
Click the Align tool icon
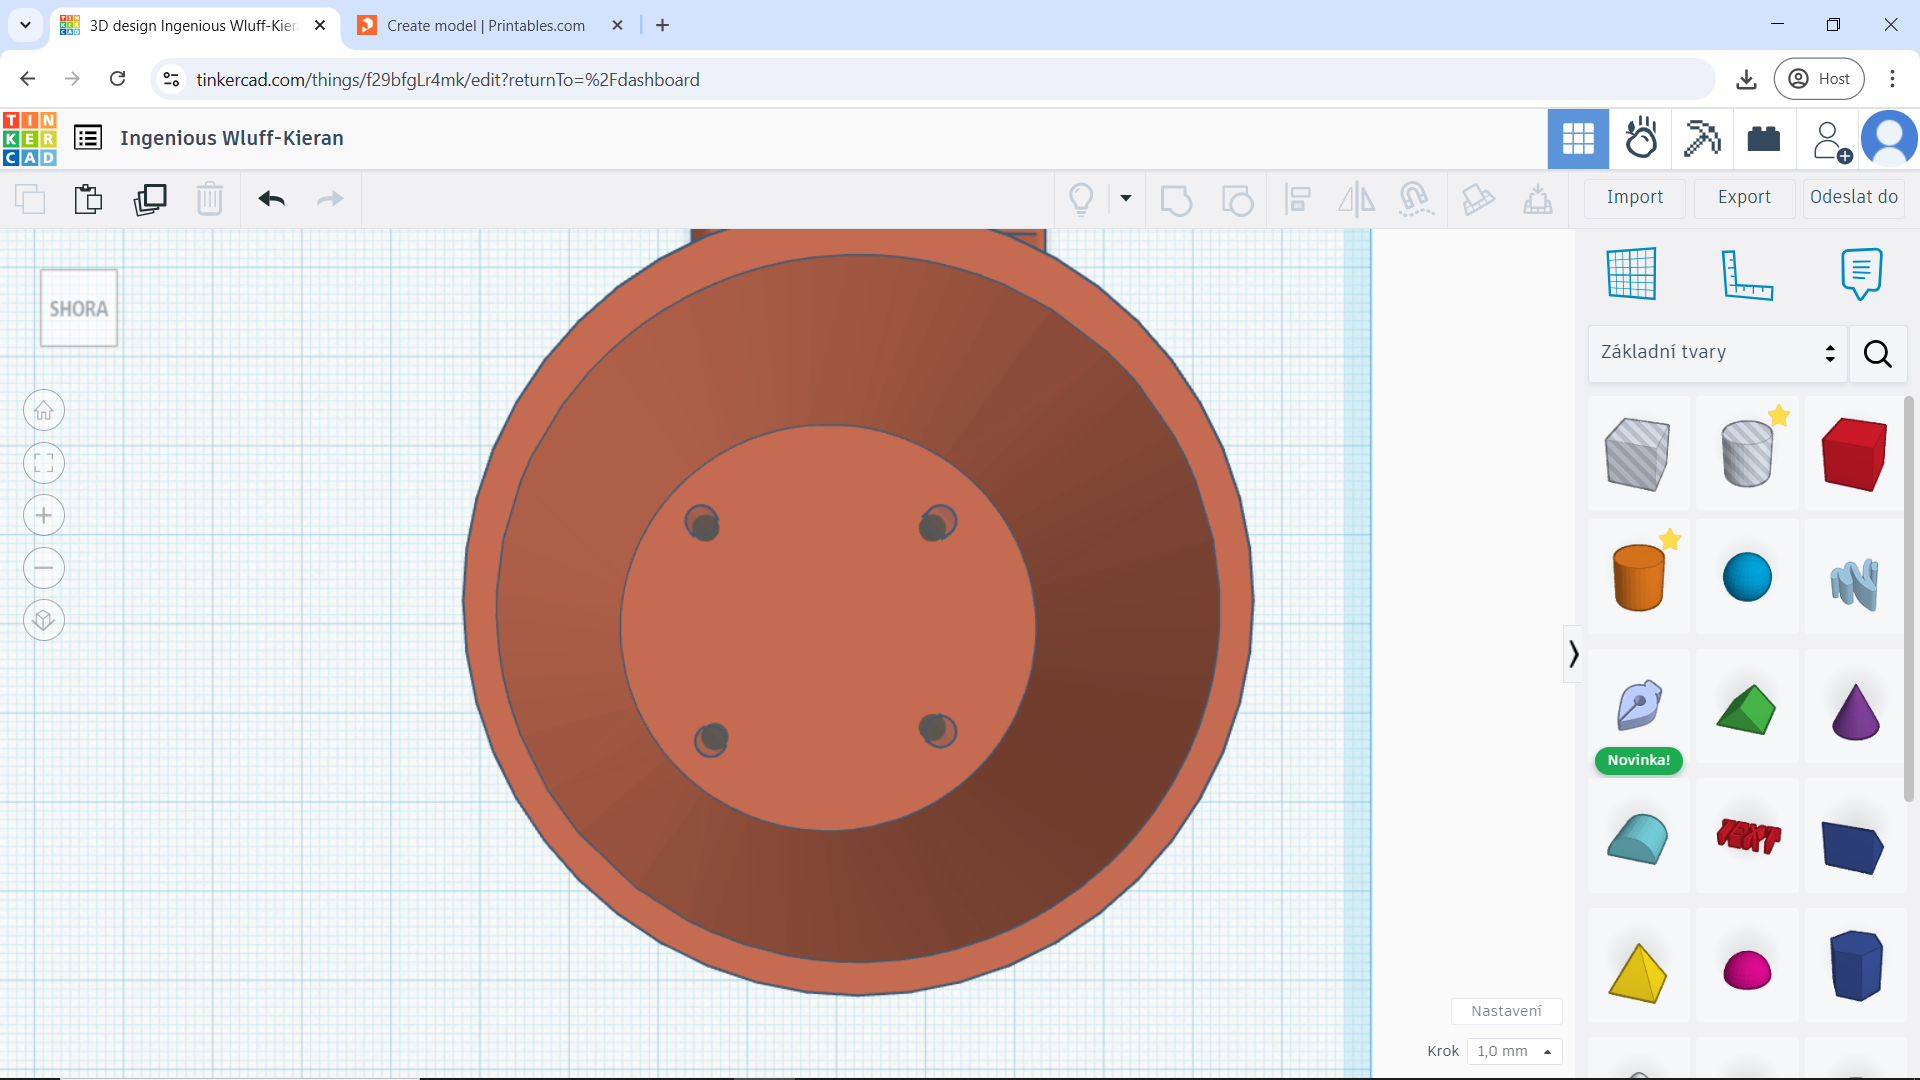pos(1298,199)
